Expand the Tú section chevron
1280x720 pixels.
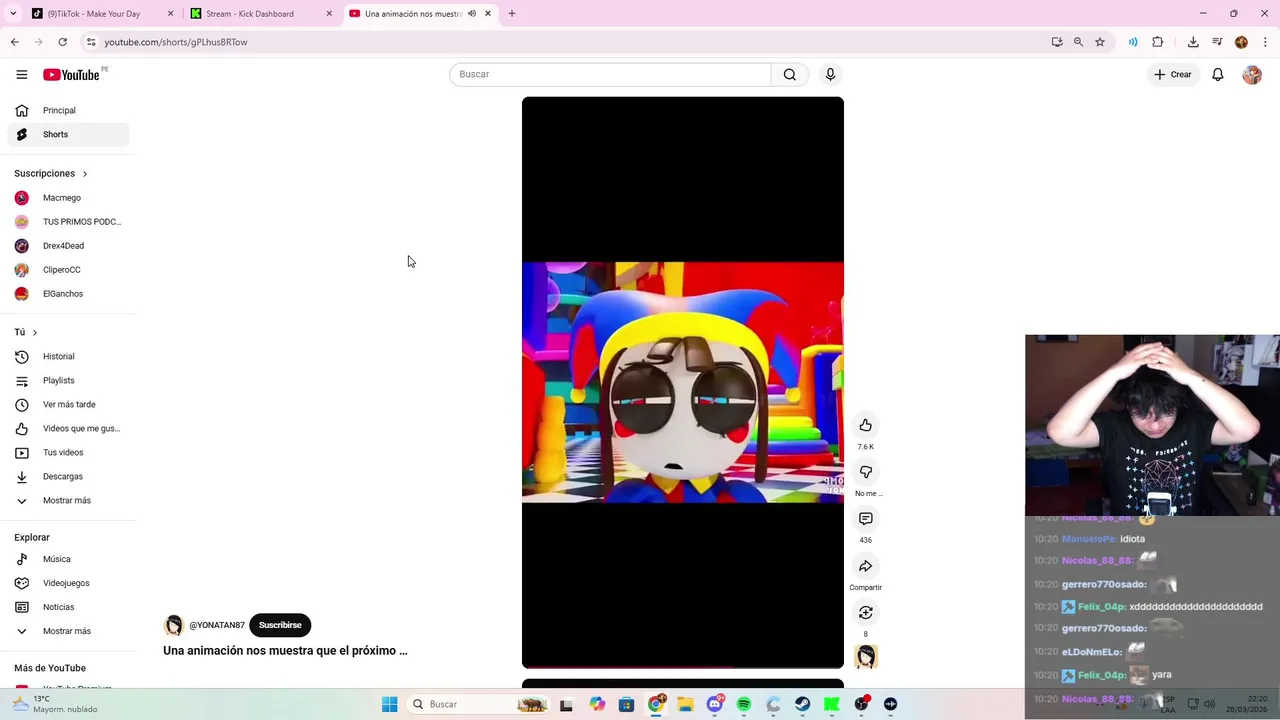pos(35,332)
